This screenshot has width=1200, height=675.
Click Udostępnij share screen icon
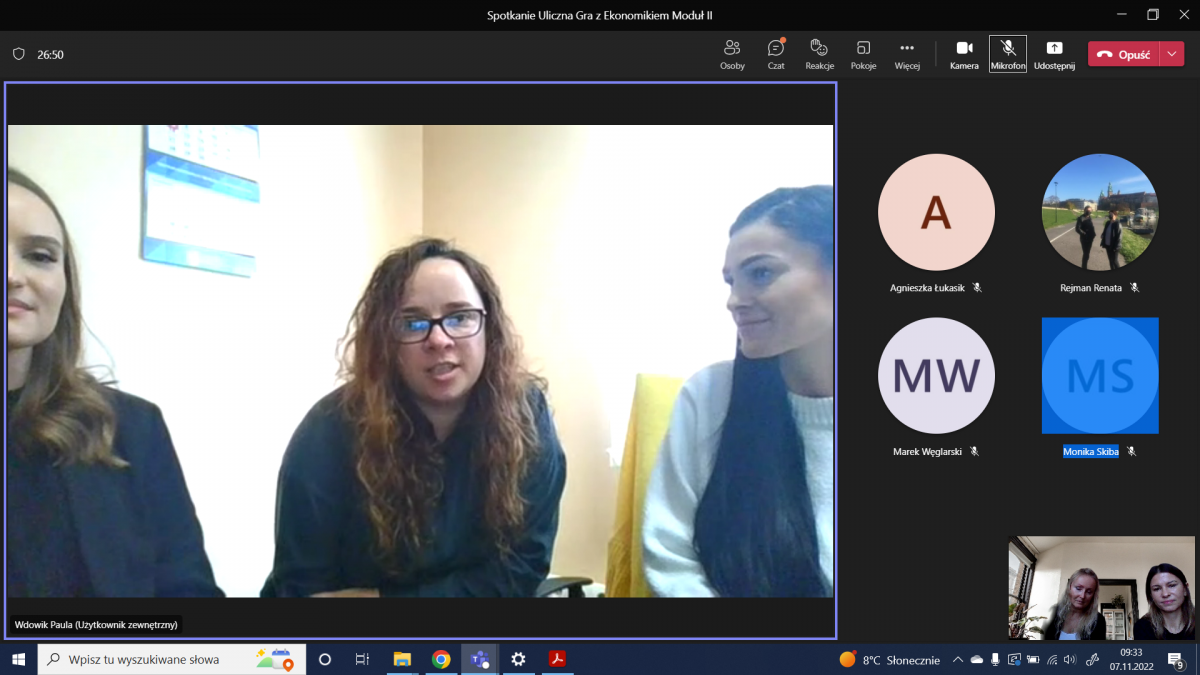pyautogui.click(x=1054, y=54)
